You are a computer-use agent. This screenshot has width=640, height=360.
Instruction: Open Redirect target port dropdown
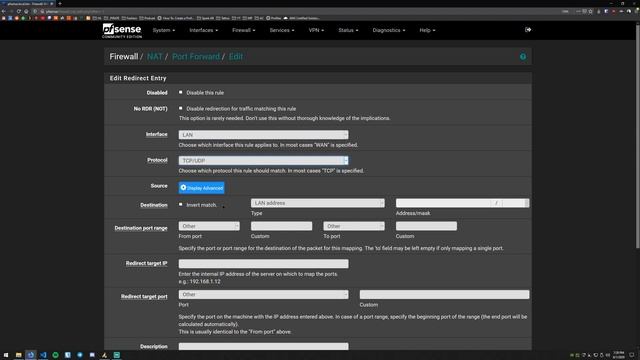pos(263,294)
